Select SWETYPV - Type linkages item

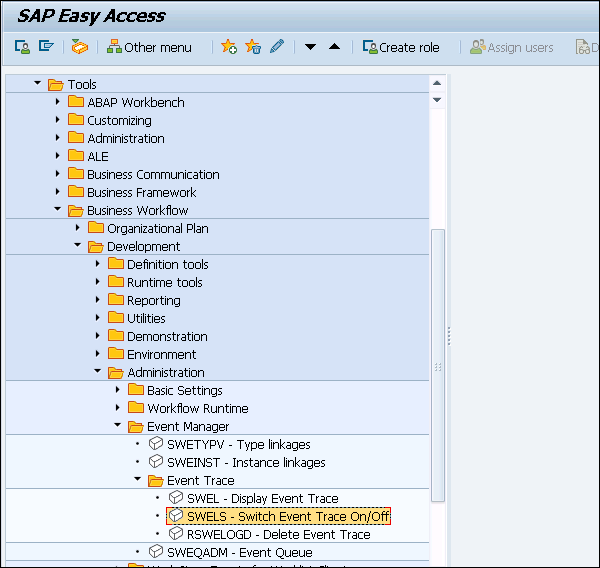pos(238,444)
